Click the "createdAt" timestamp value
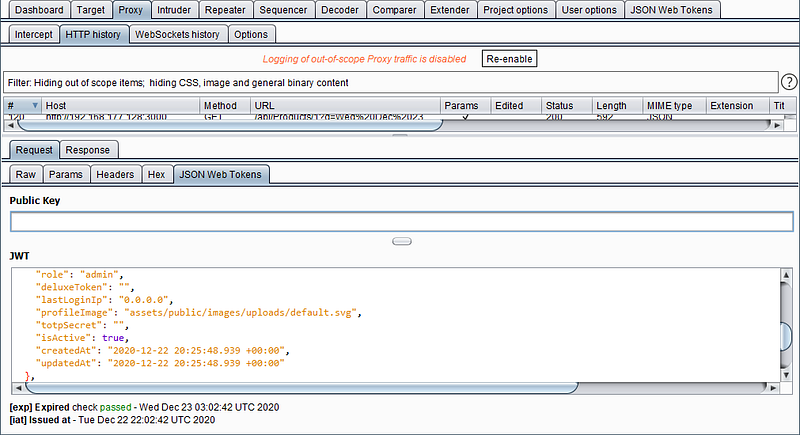The height and width of the screenshot is (435, 800). tap(198, 350)
